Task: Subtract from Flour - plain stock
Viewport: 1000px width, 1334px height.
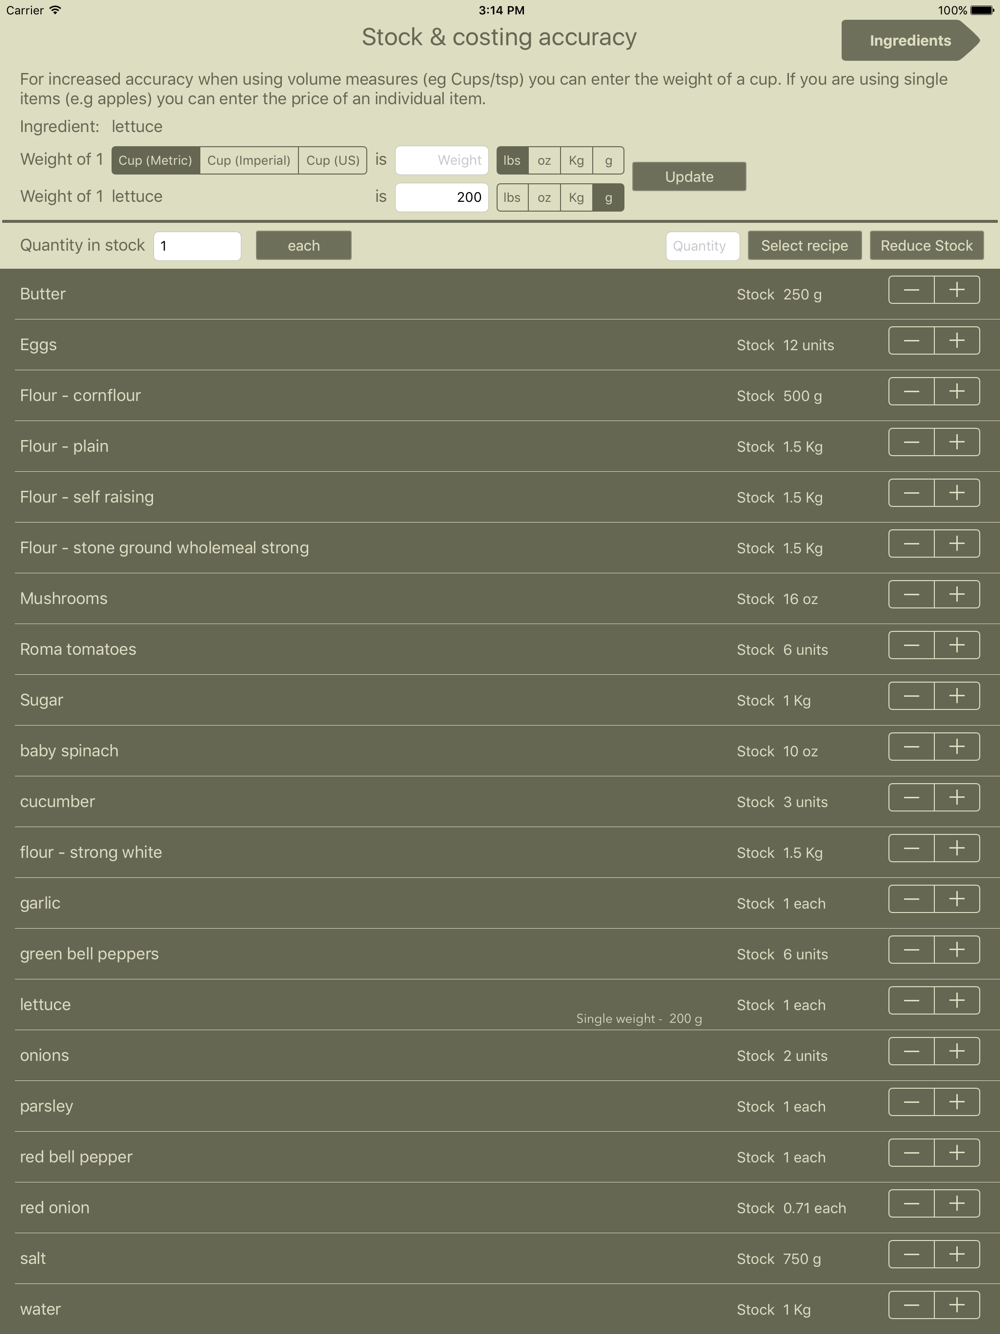Action: [x=911, y=442]
